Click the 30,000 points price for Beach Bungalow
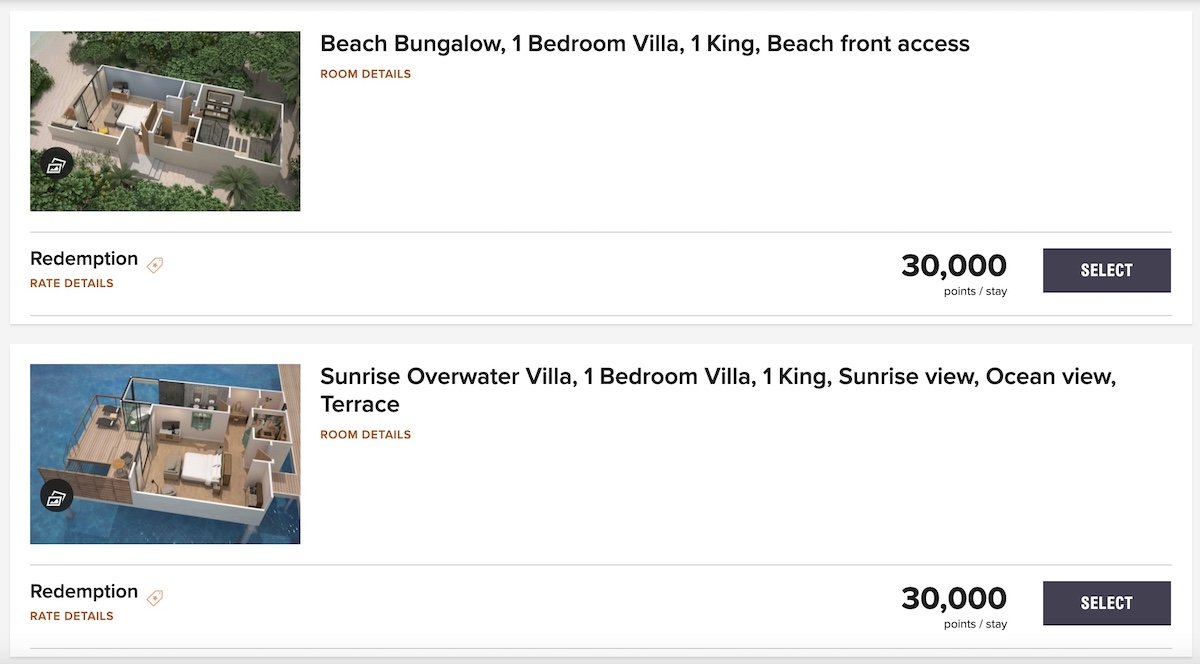This screenshot has height=664, width=1200. pos(954,266)
